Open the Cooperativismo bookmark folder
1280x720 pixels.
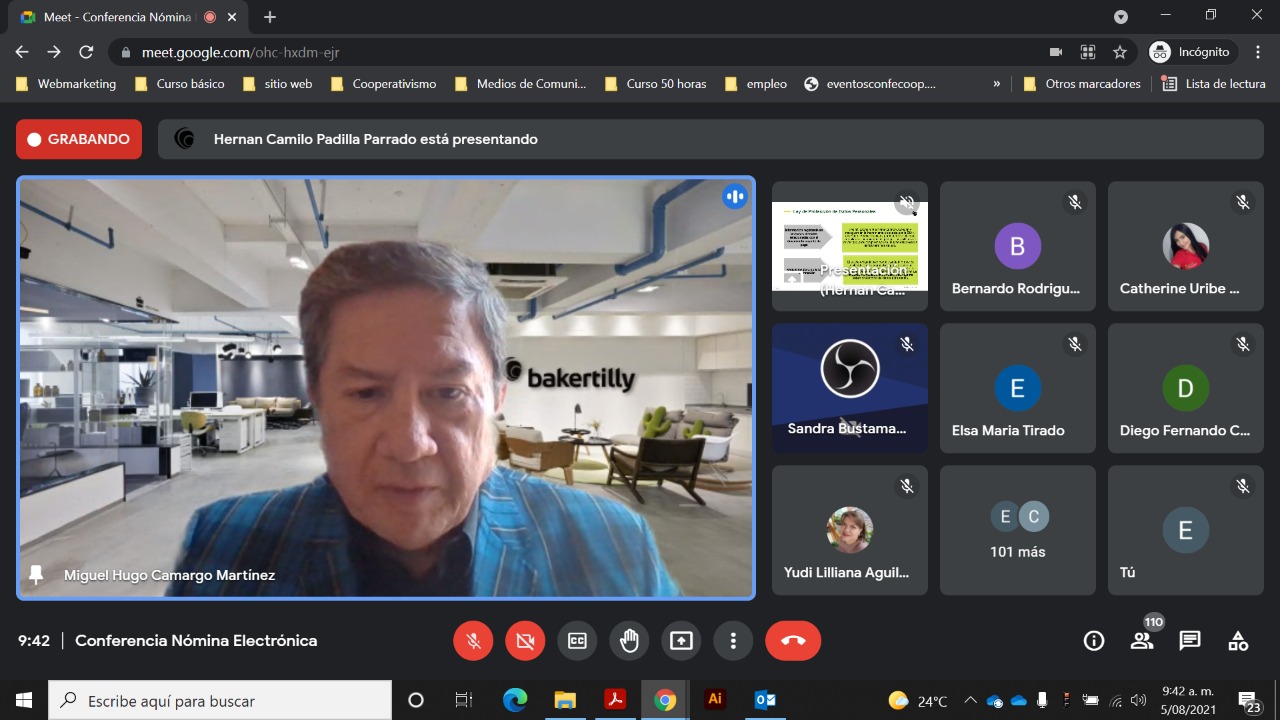click(383, 84)
